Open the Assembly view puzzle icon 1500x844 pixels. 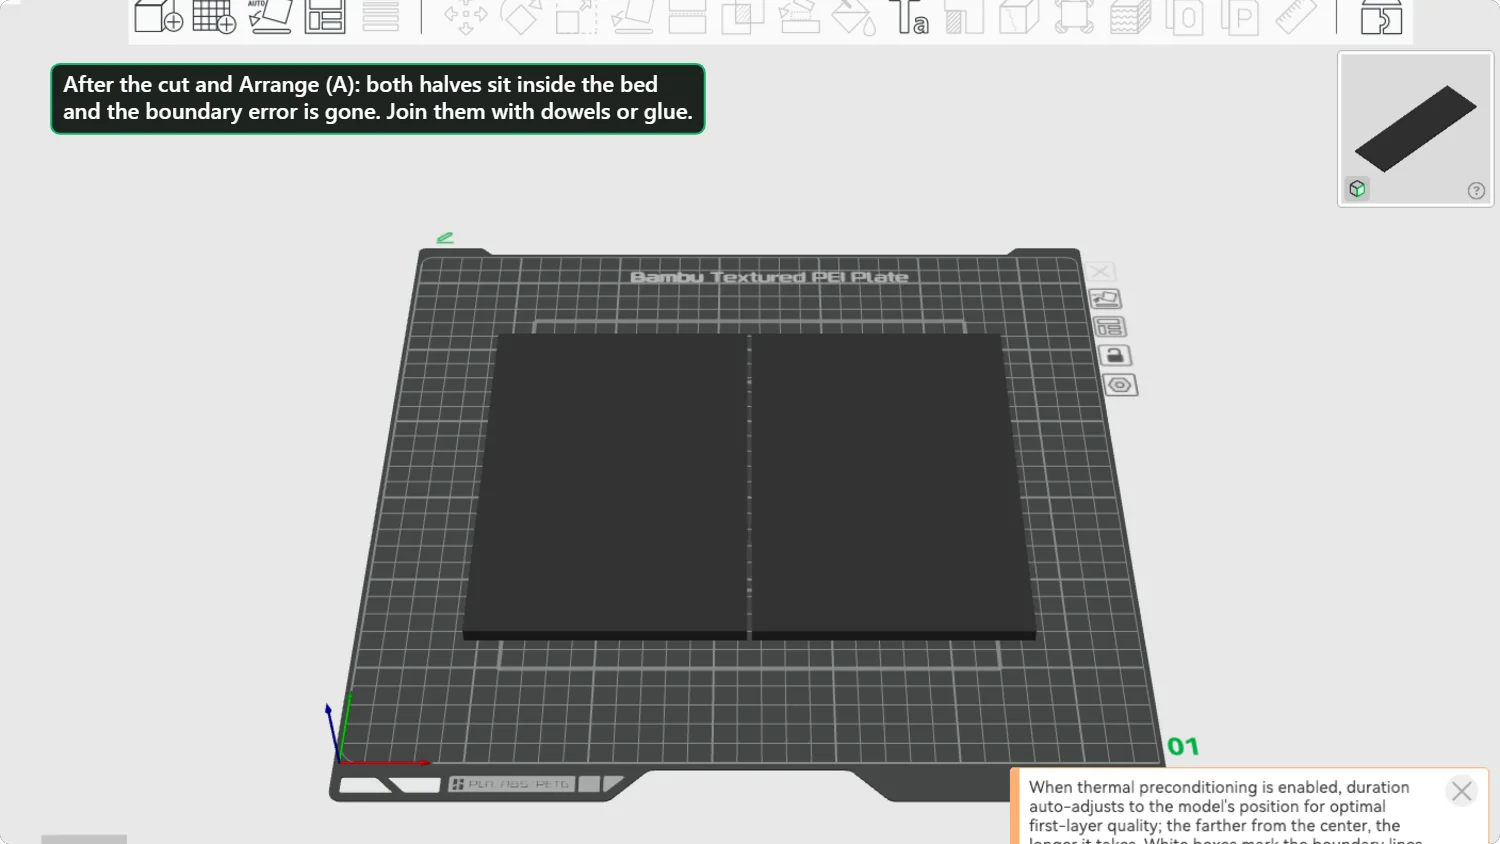(x=1382, y=17)
